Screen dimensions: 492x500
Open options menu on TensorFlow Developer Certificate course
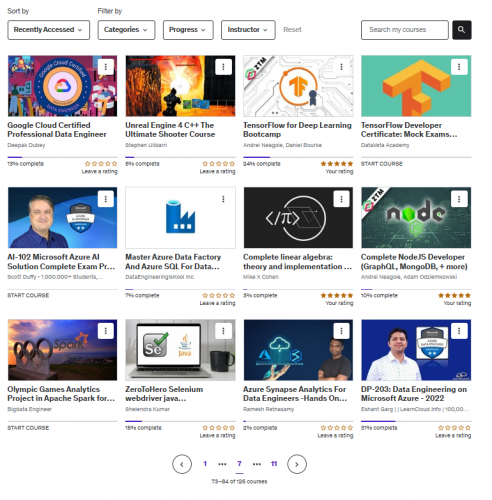click(459, 67)
